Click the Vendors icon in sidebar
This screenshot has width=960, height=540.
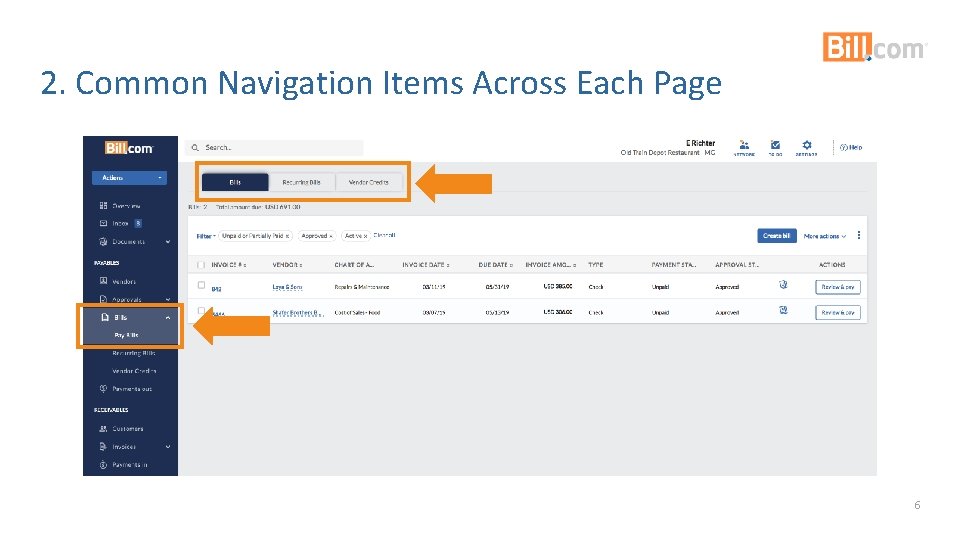point(103,281)
